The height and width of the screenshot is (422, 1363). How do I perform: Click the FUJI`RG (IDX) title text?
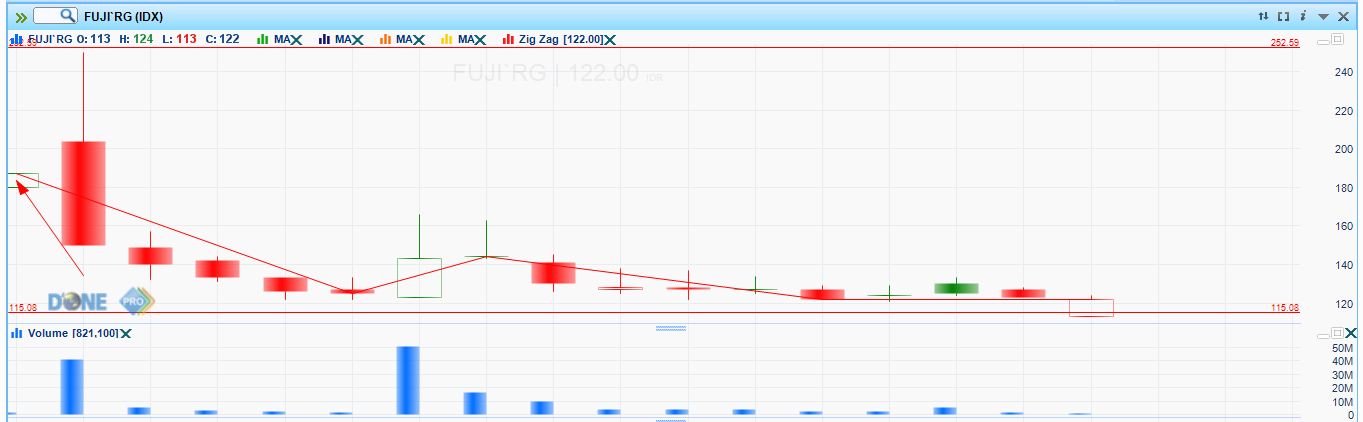click(x=123, y=17)
